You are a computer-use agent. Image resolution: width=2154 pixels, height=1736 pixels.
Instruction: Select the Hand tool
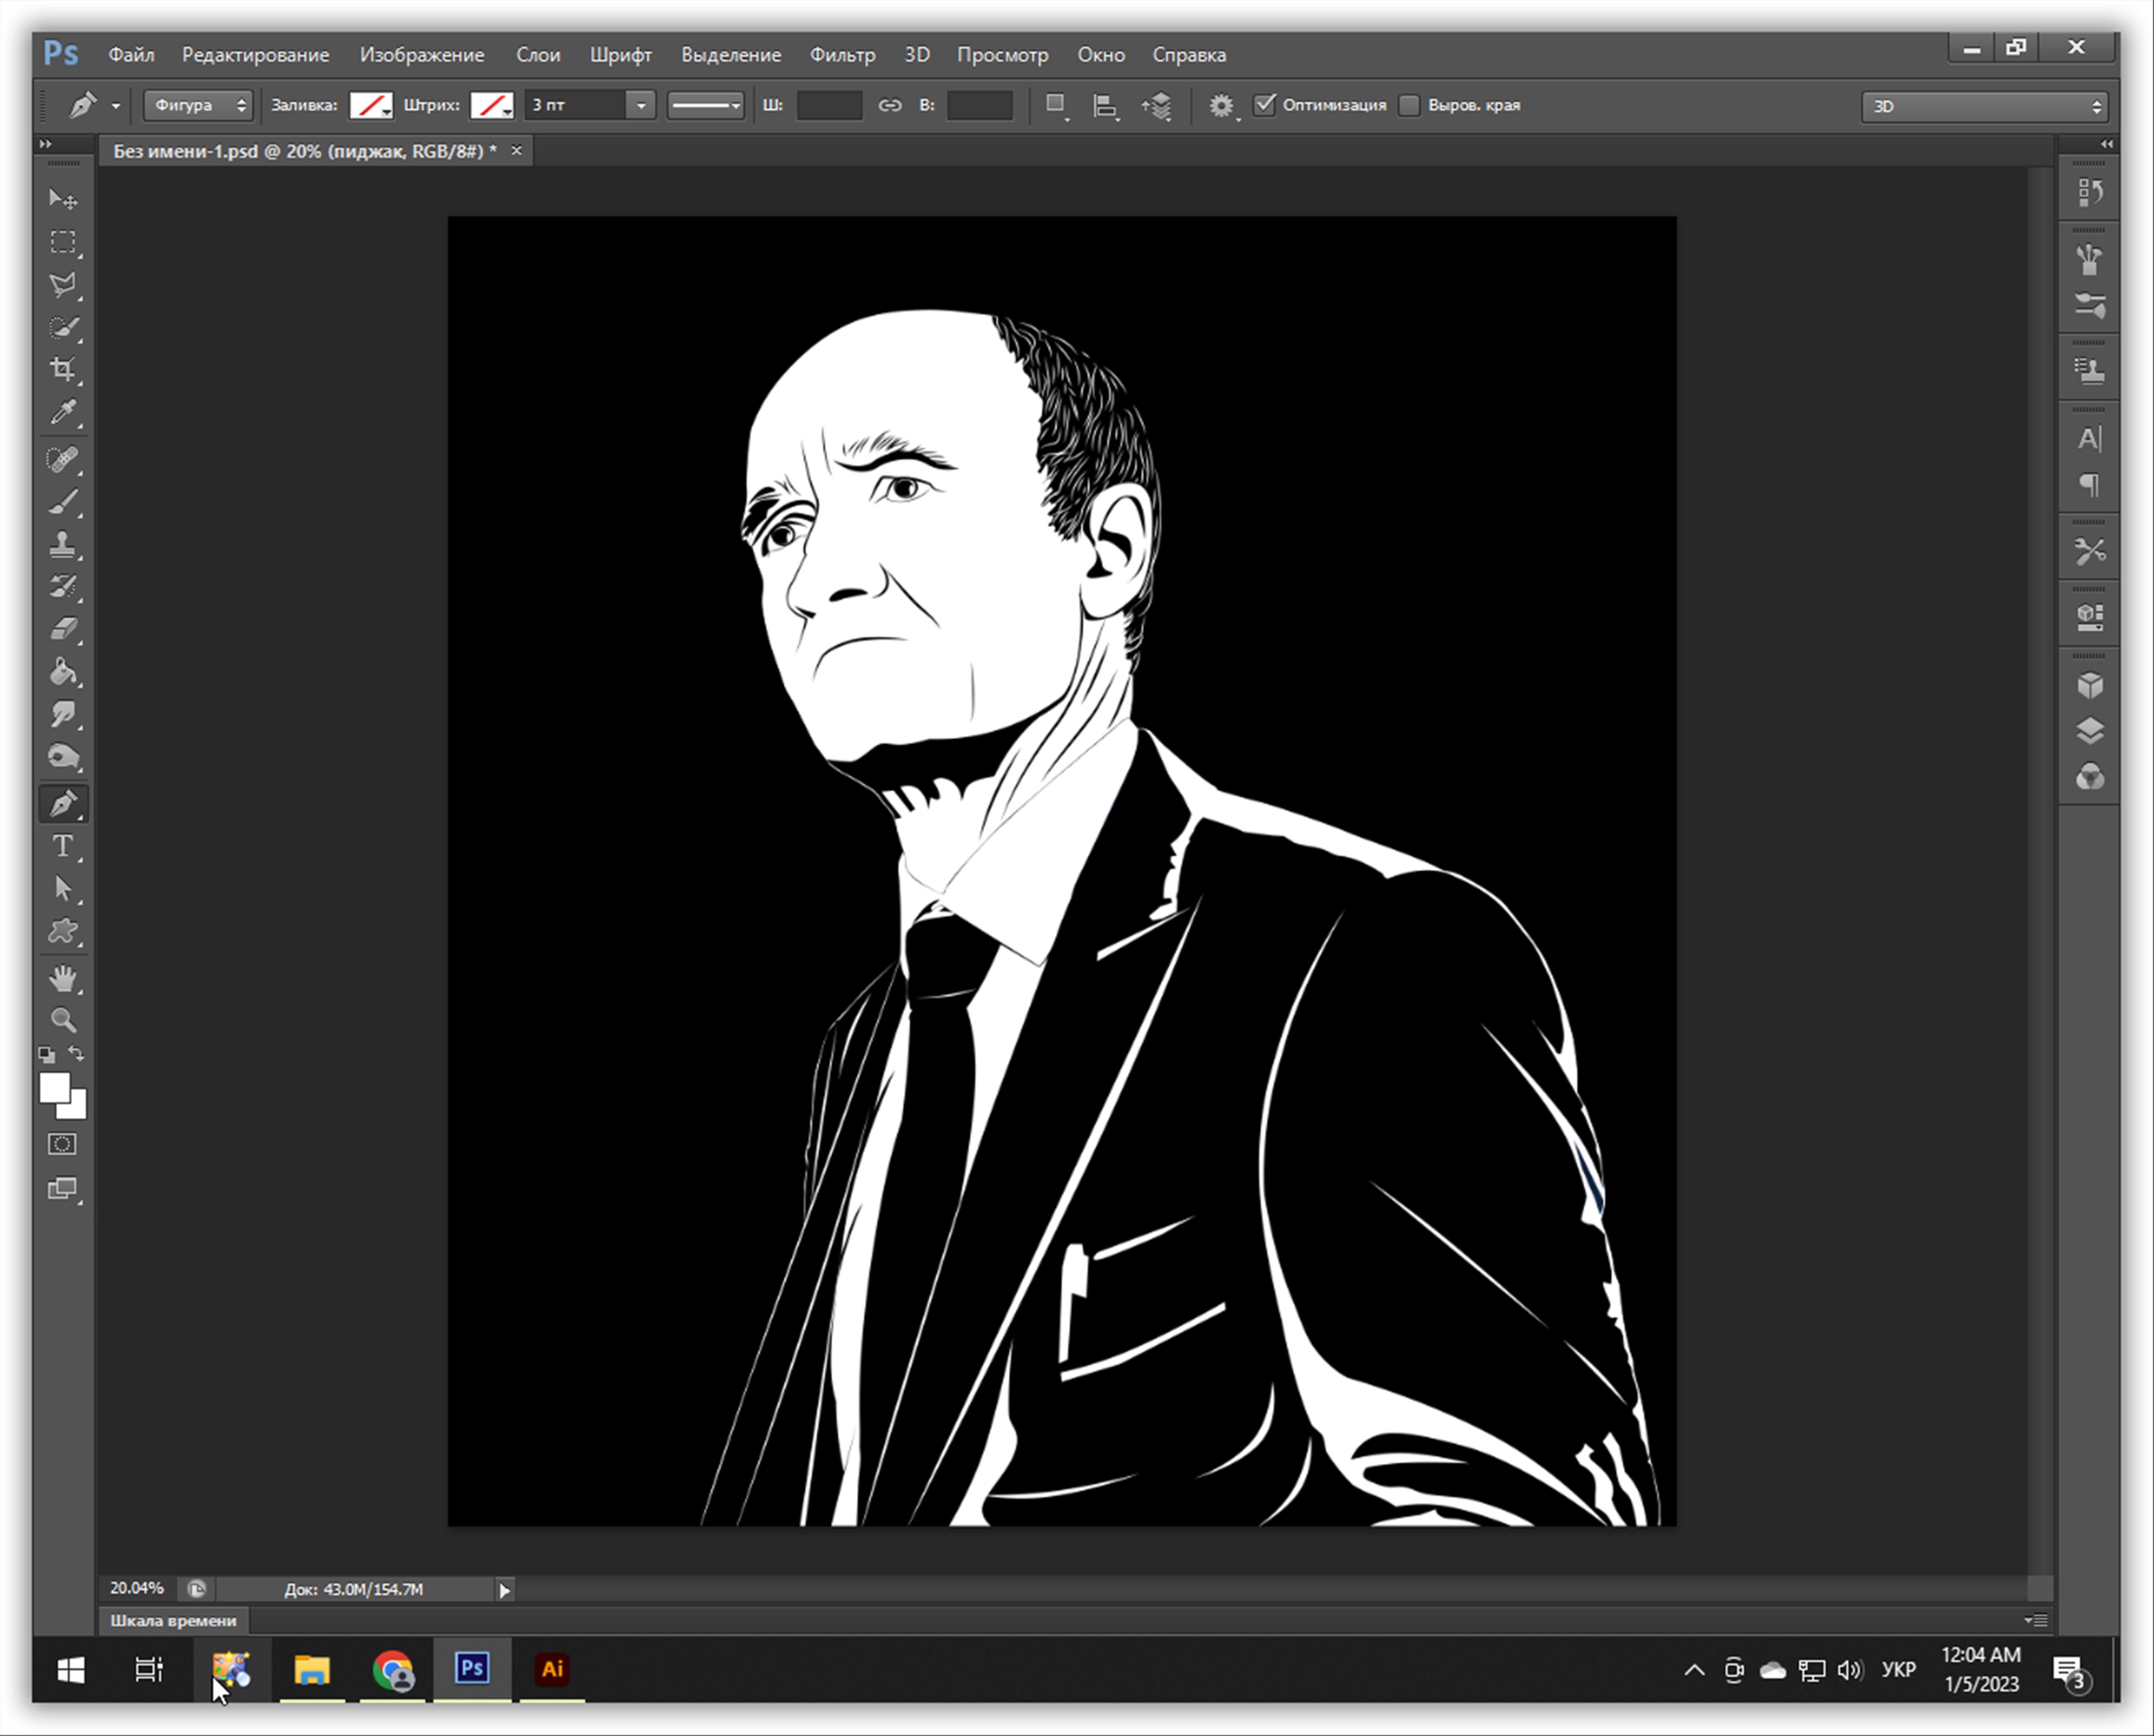click(63, 978)
